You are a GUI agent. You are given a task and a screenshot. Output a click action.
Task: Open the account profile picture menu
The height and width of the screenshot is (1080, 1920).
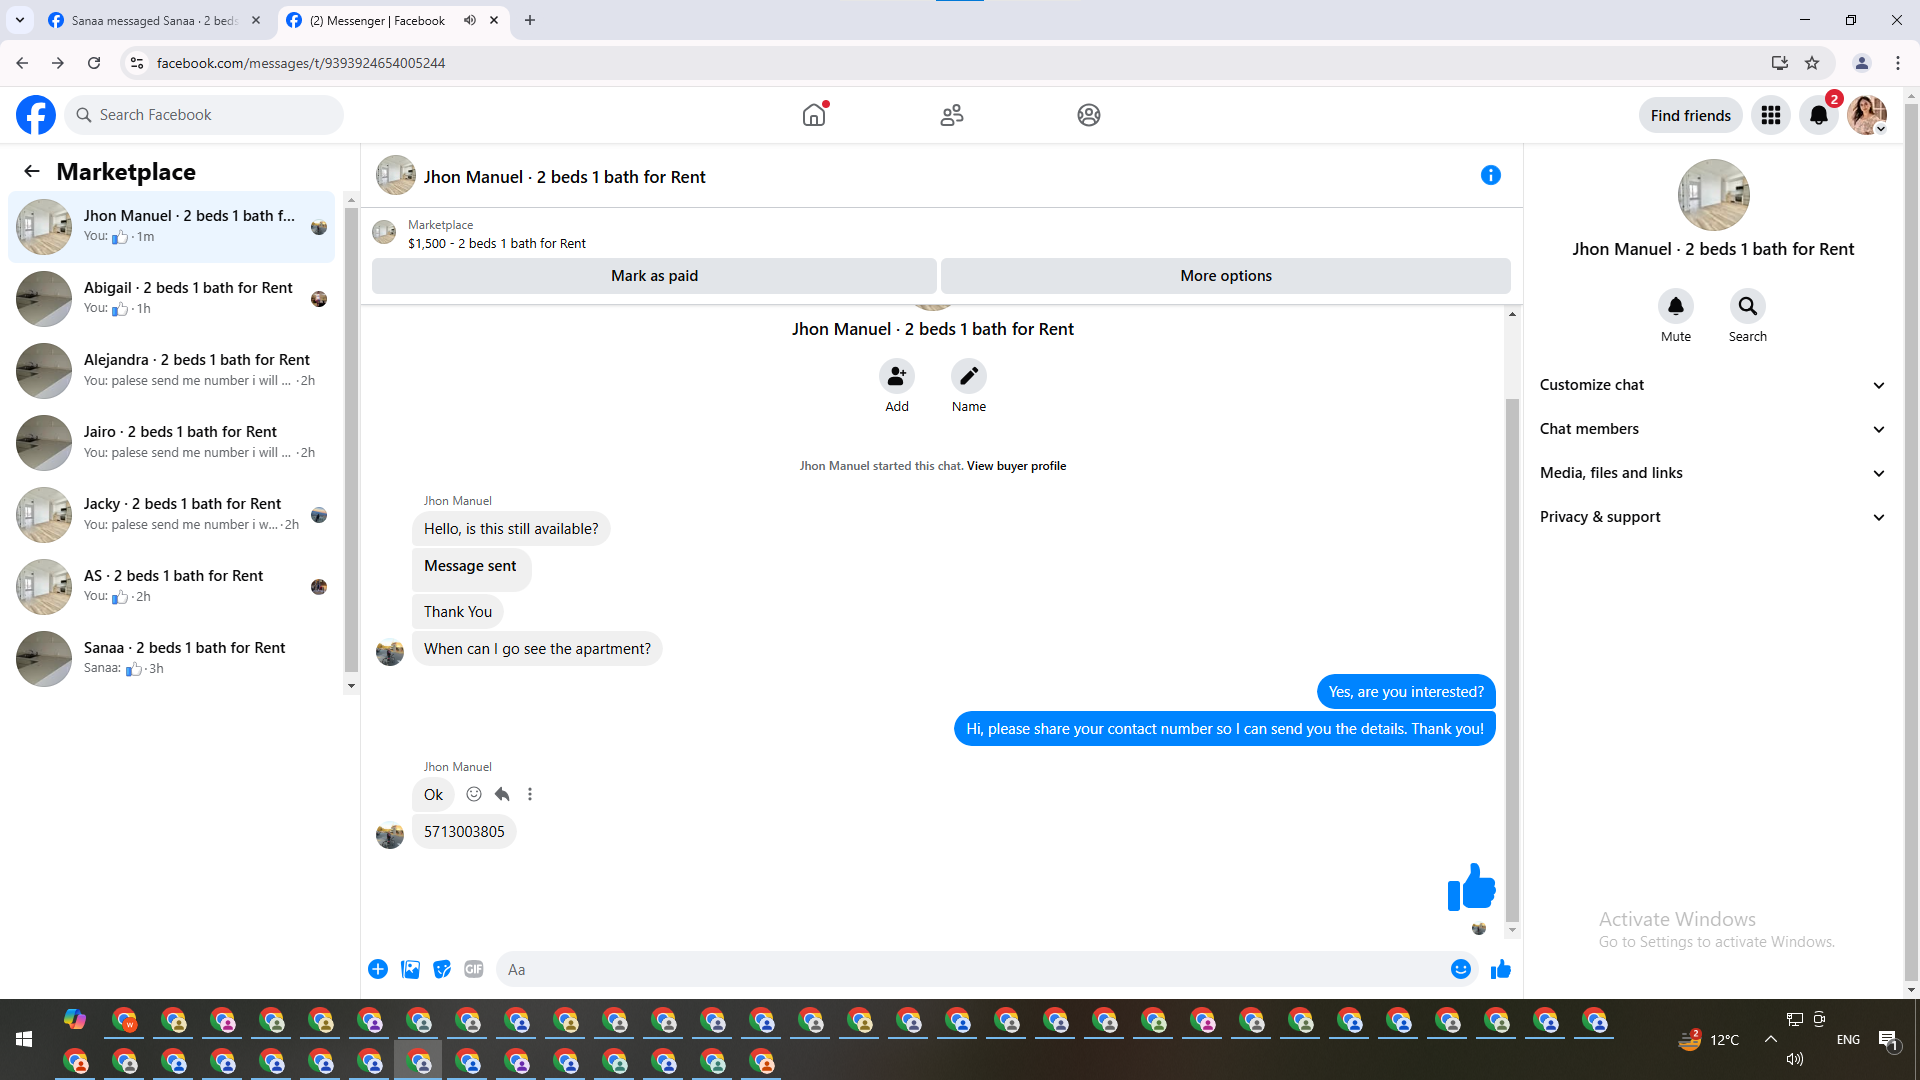[x=1867, y=115]
